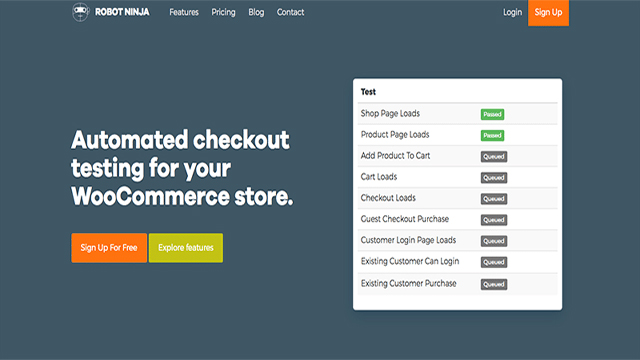Click the Automated checkout testing headline

[182, 168]
